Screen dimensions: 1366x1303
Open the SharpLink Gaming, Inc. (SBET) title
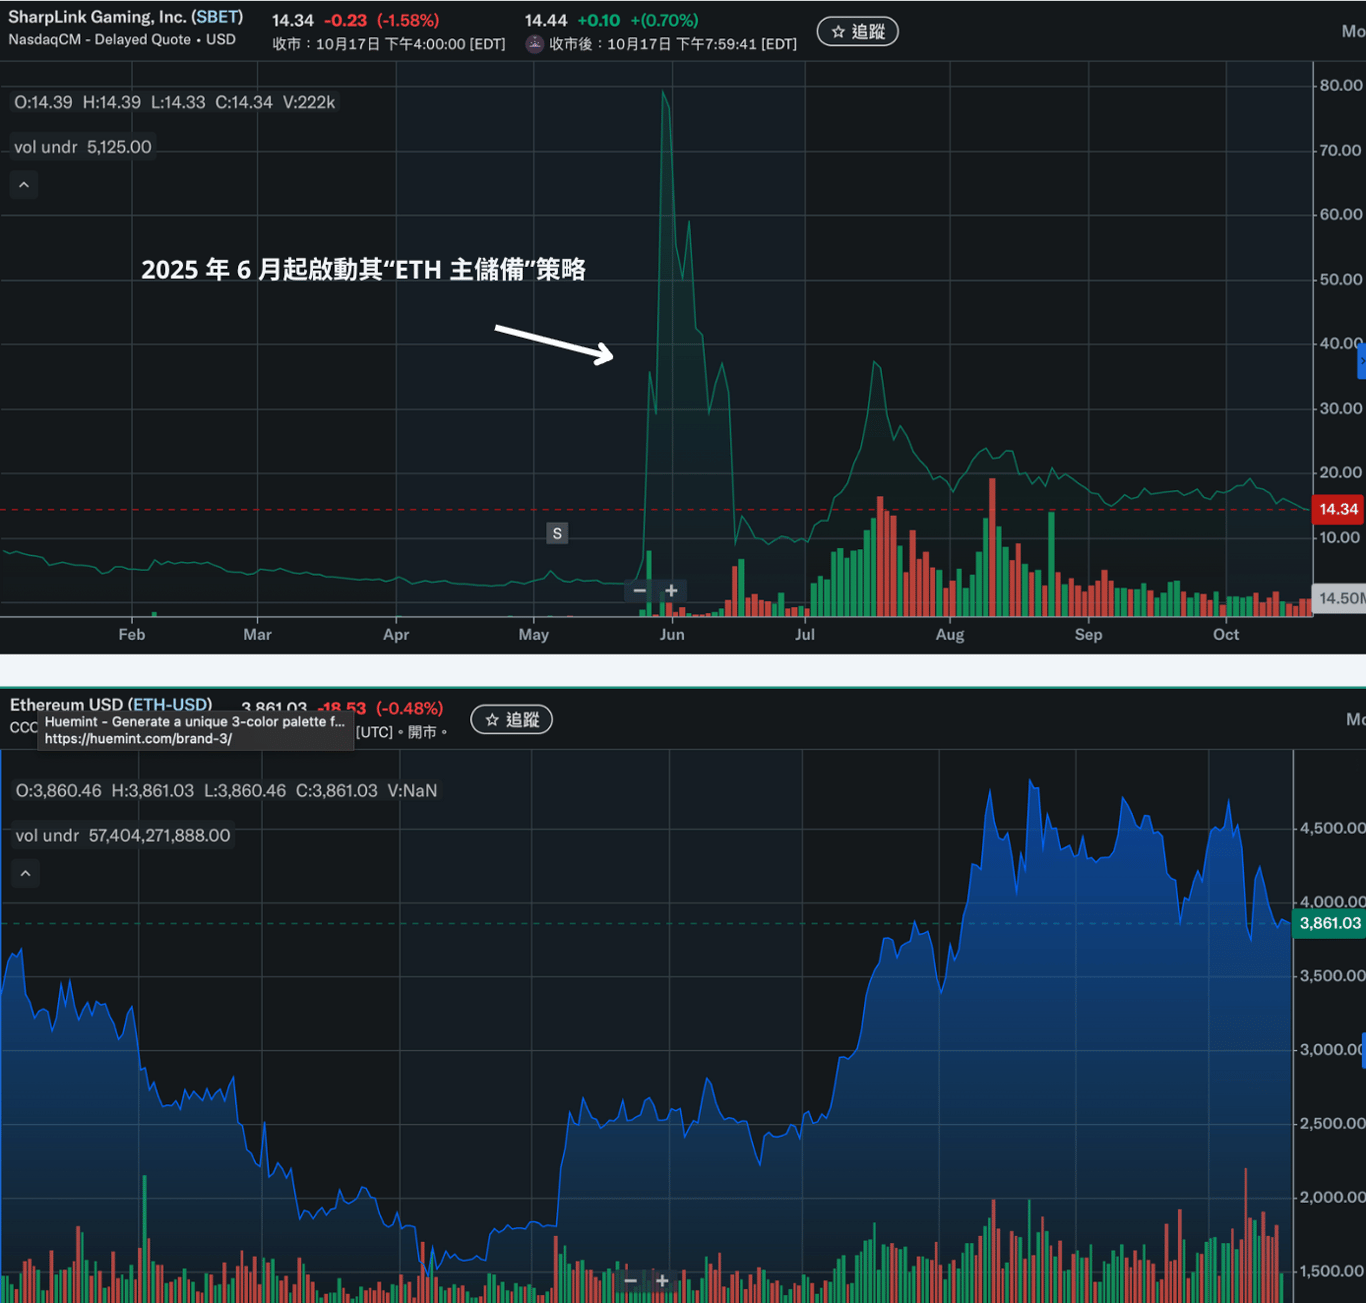point(126,18)
